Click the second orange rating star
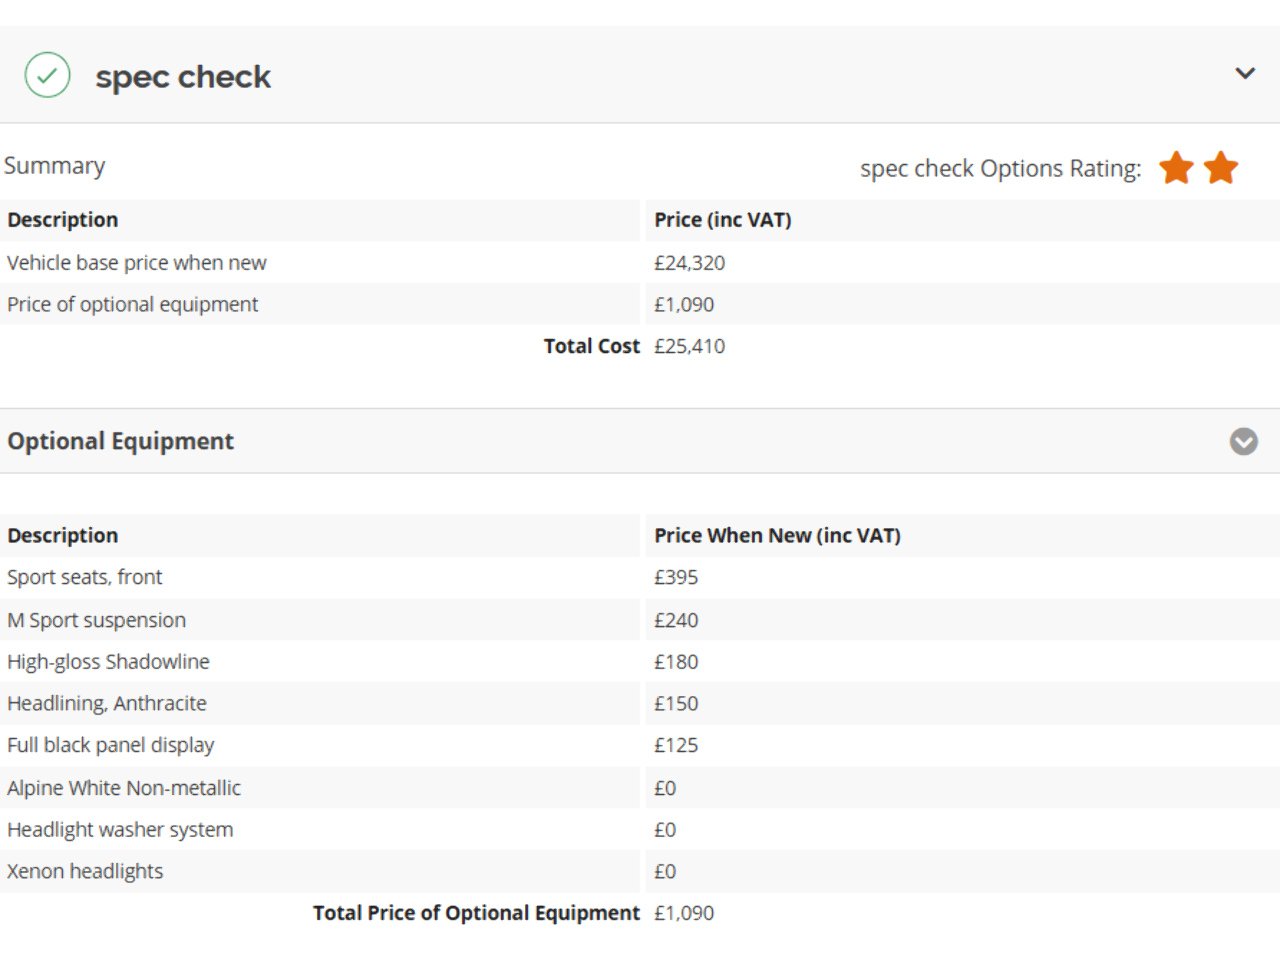1280x960 pixels. (1221, 168)
